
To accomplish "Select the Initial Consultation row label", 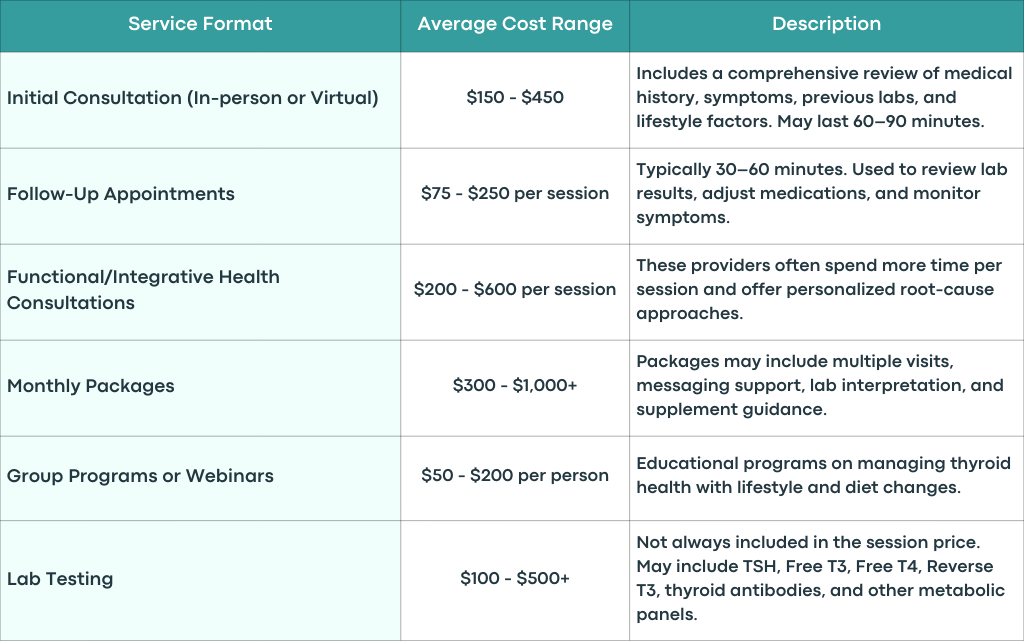I will (193, 98).
